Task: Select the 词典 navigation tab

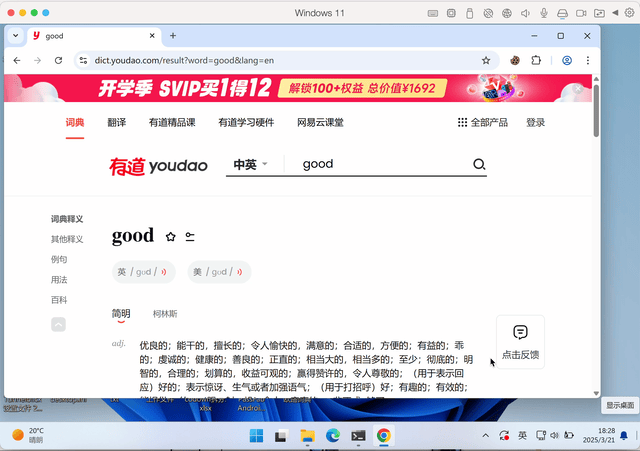Action: [75, 122]
